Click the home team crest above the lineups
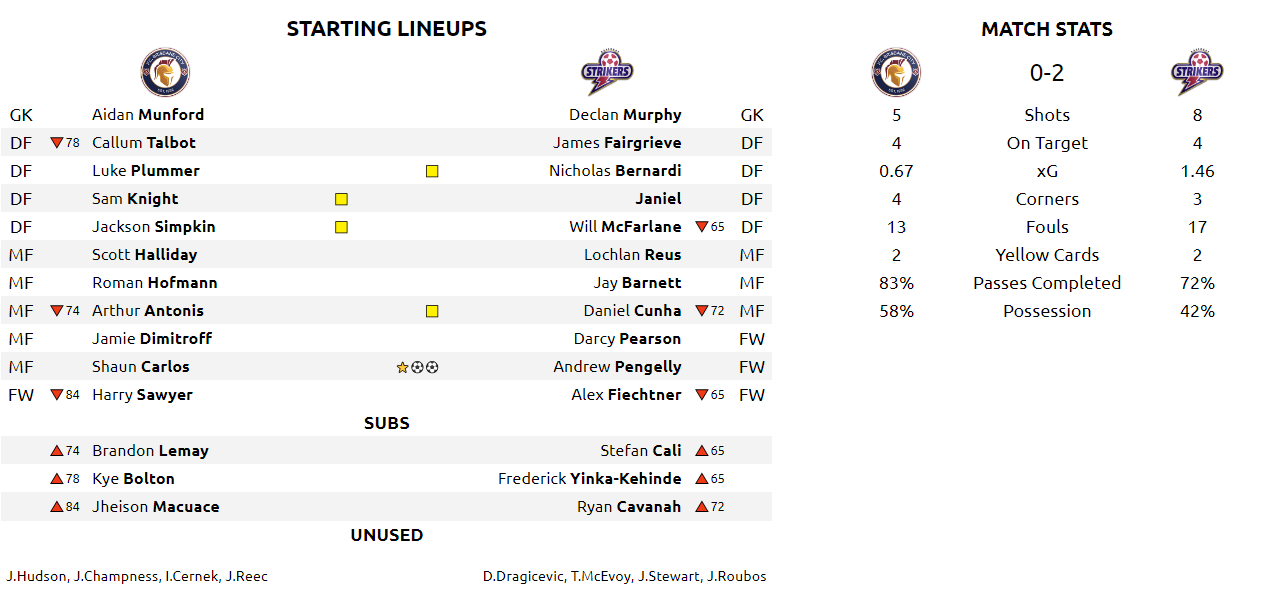Viewport: 1264px width, 600px height. click(165, 73)
